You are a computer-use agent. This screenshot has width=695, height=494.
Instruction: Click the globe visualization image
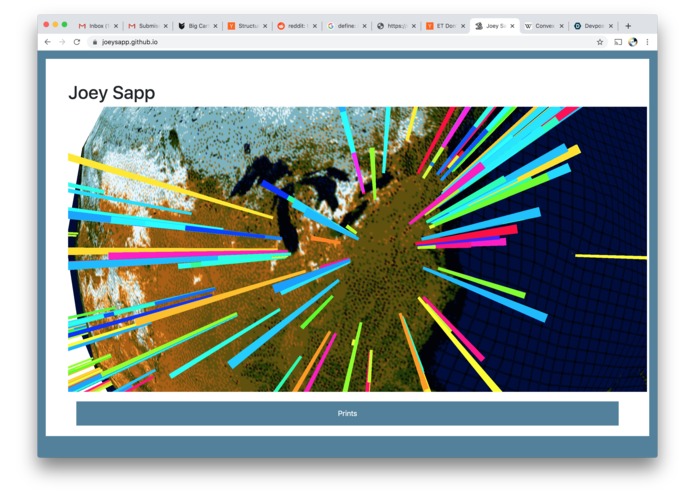(357, 249)
